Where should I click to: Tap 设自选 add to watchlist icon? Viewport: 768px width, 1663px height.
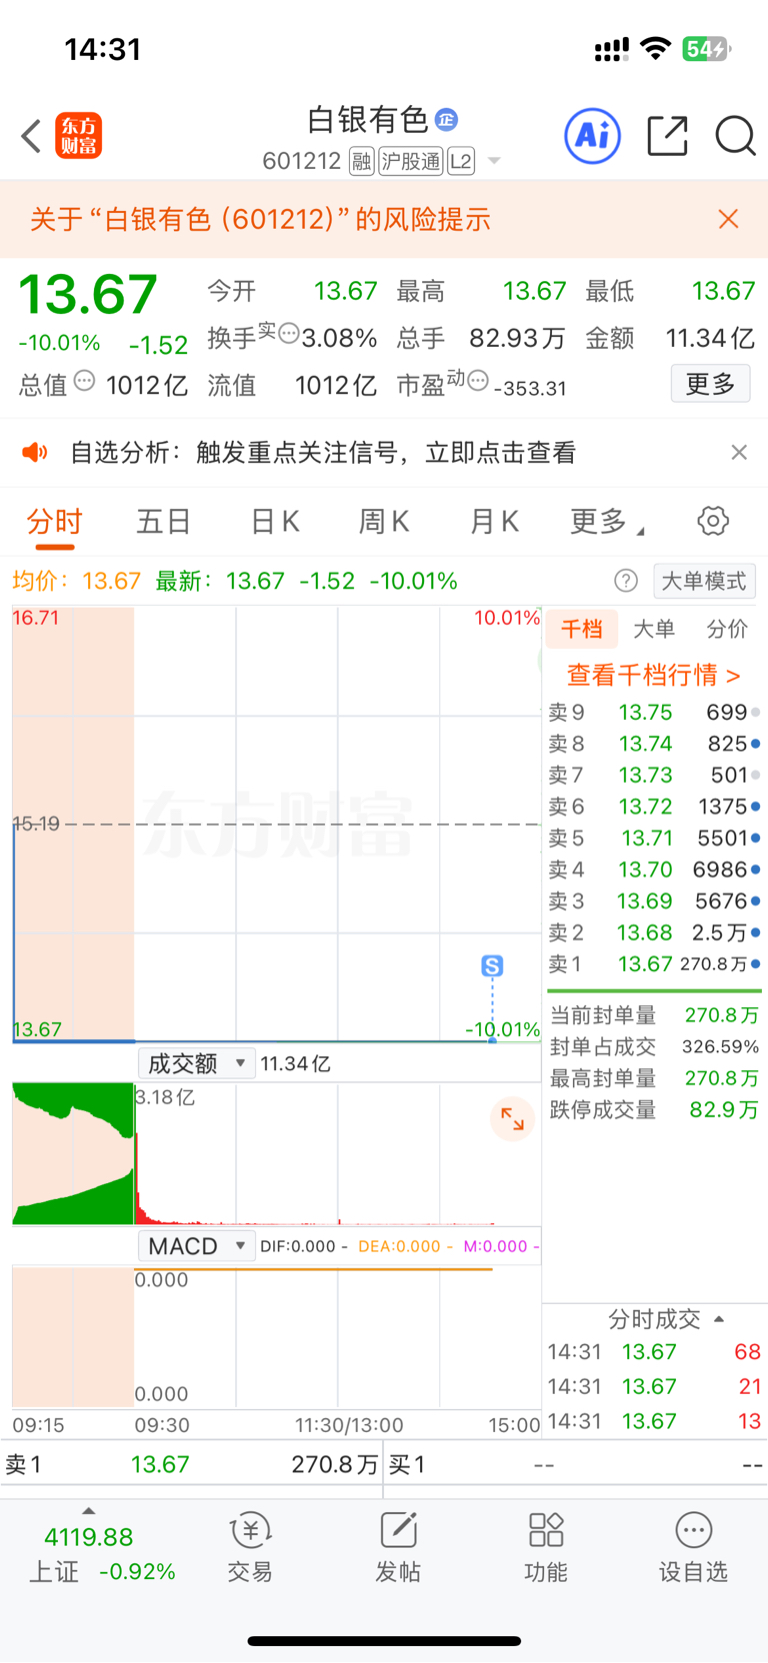click(x=693, y=1547)
